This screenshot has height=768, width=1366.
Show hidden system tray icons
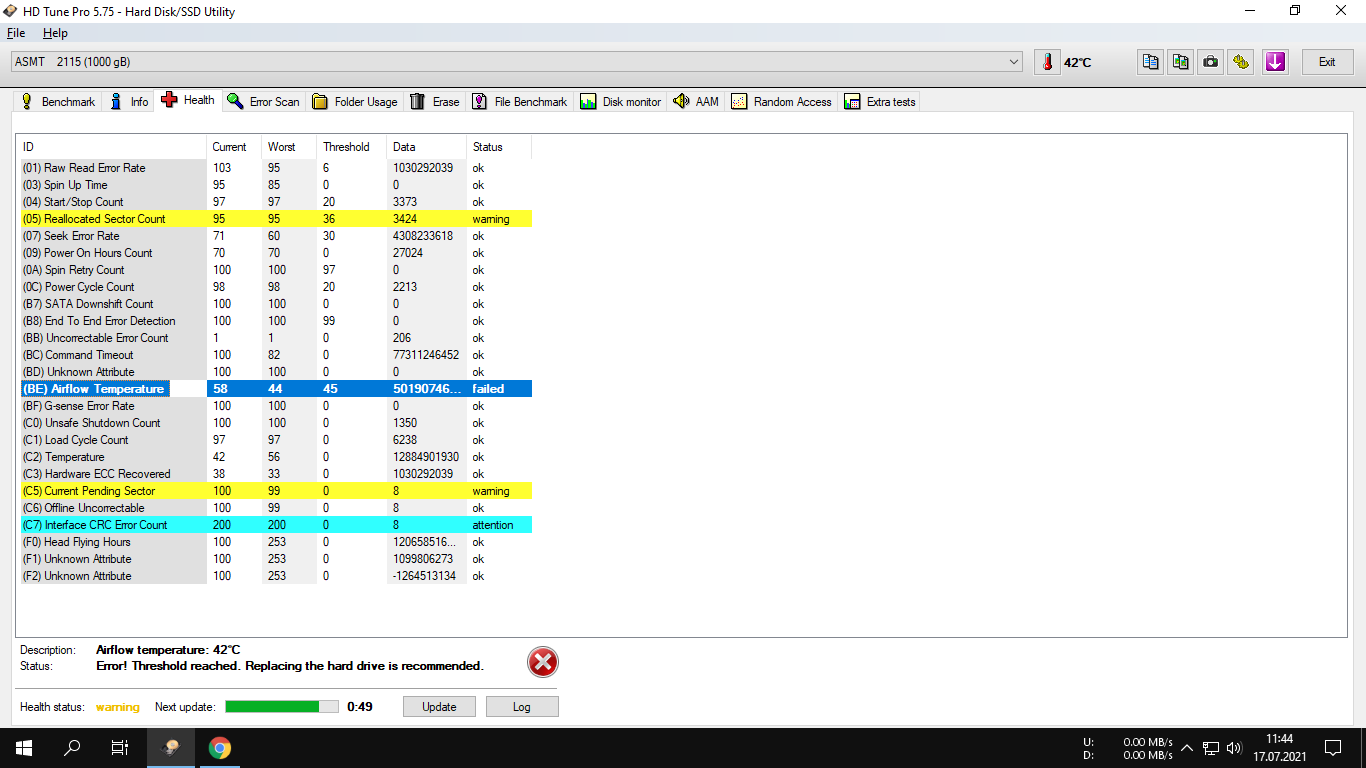point(1187,748)
